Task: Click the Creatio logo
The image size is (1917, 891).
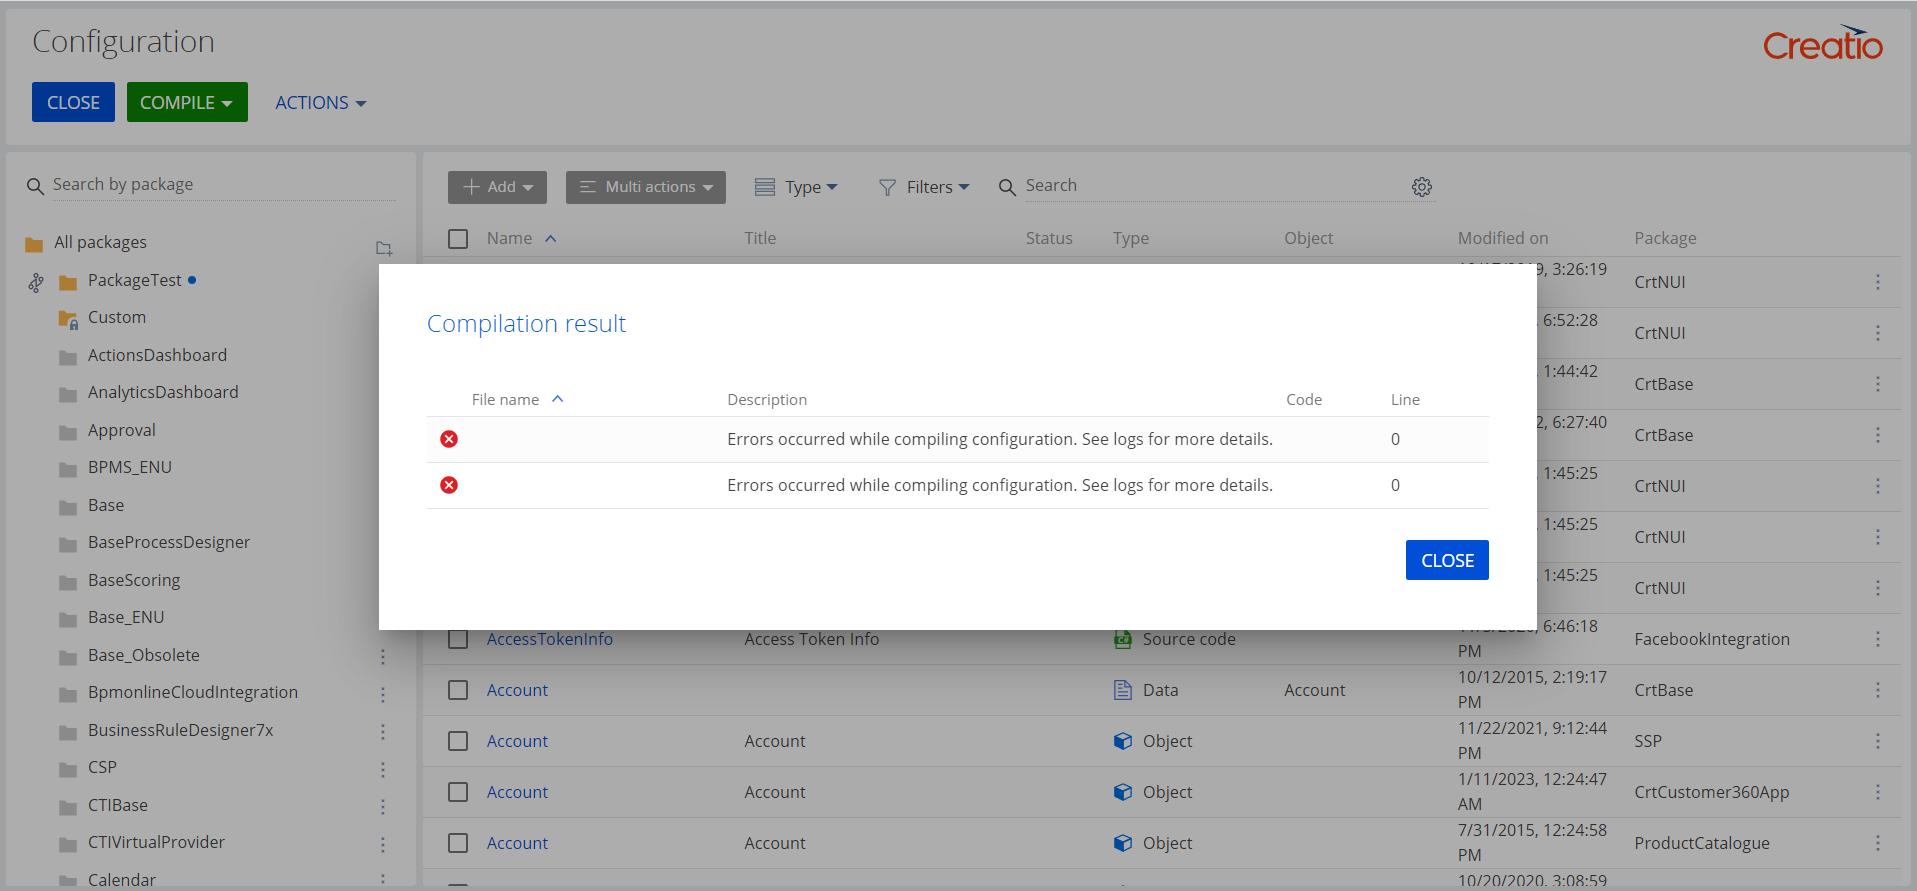Action: coord(1821,44)
